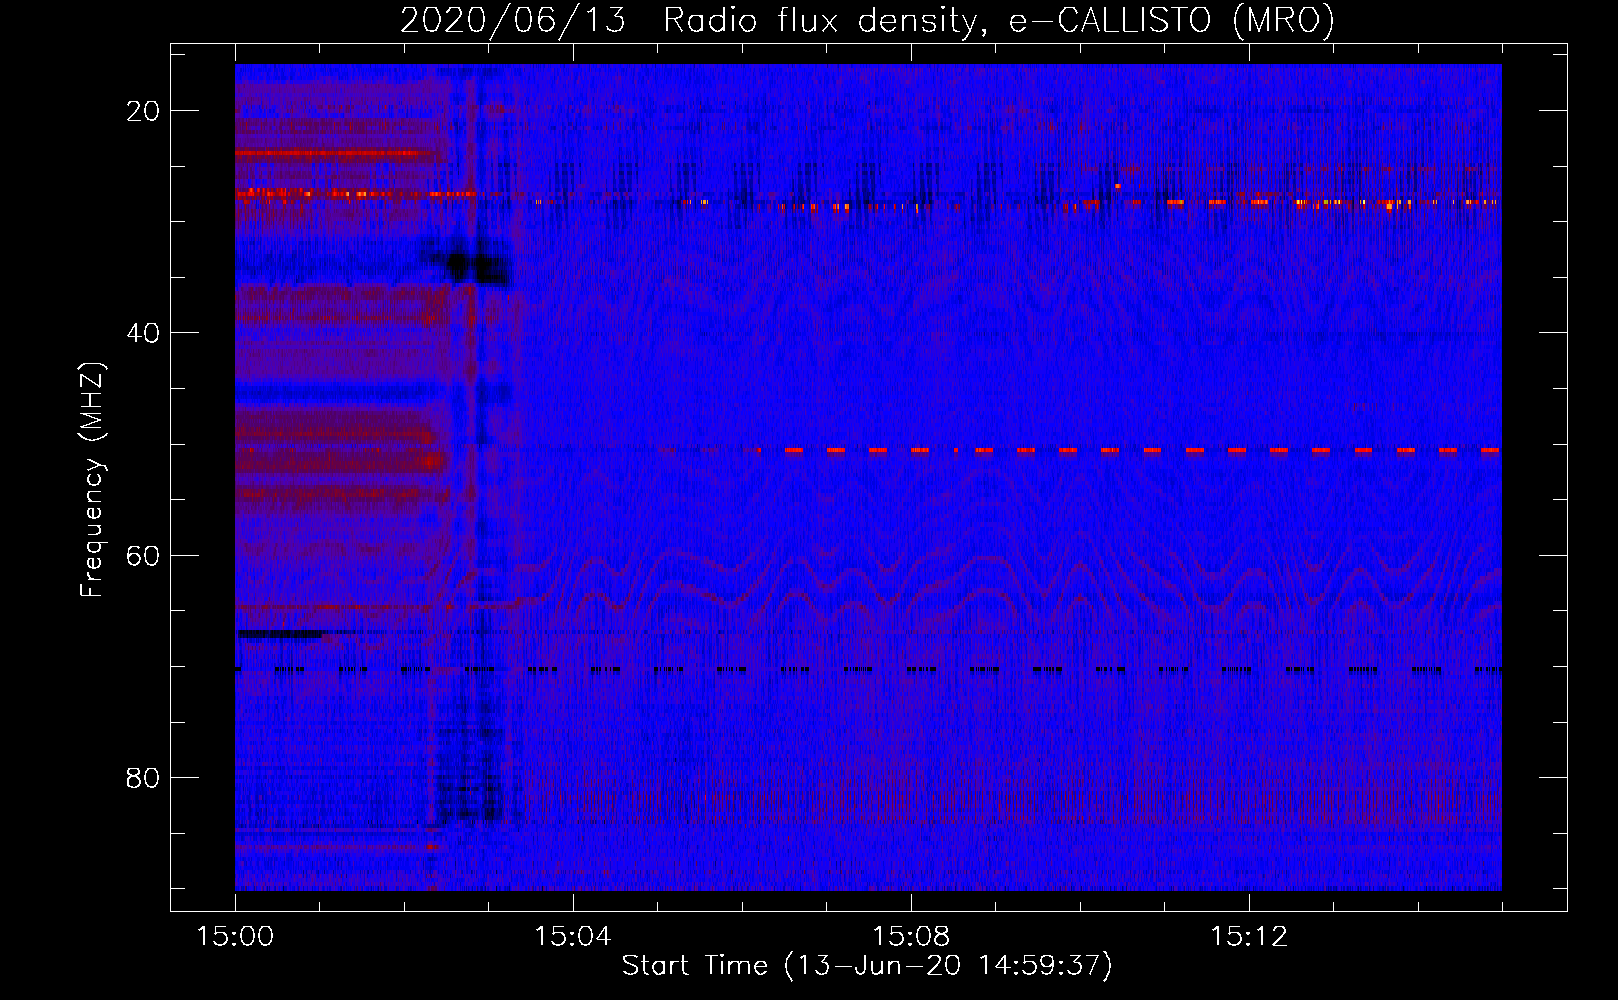1618x1000 pixels.
Task: Click the 15:08 time tick label
Action: click(x=911, y=936)
